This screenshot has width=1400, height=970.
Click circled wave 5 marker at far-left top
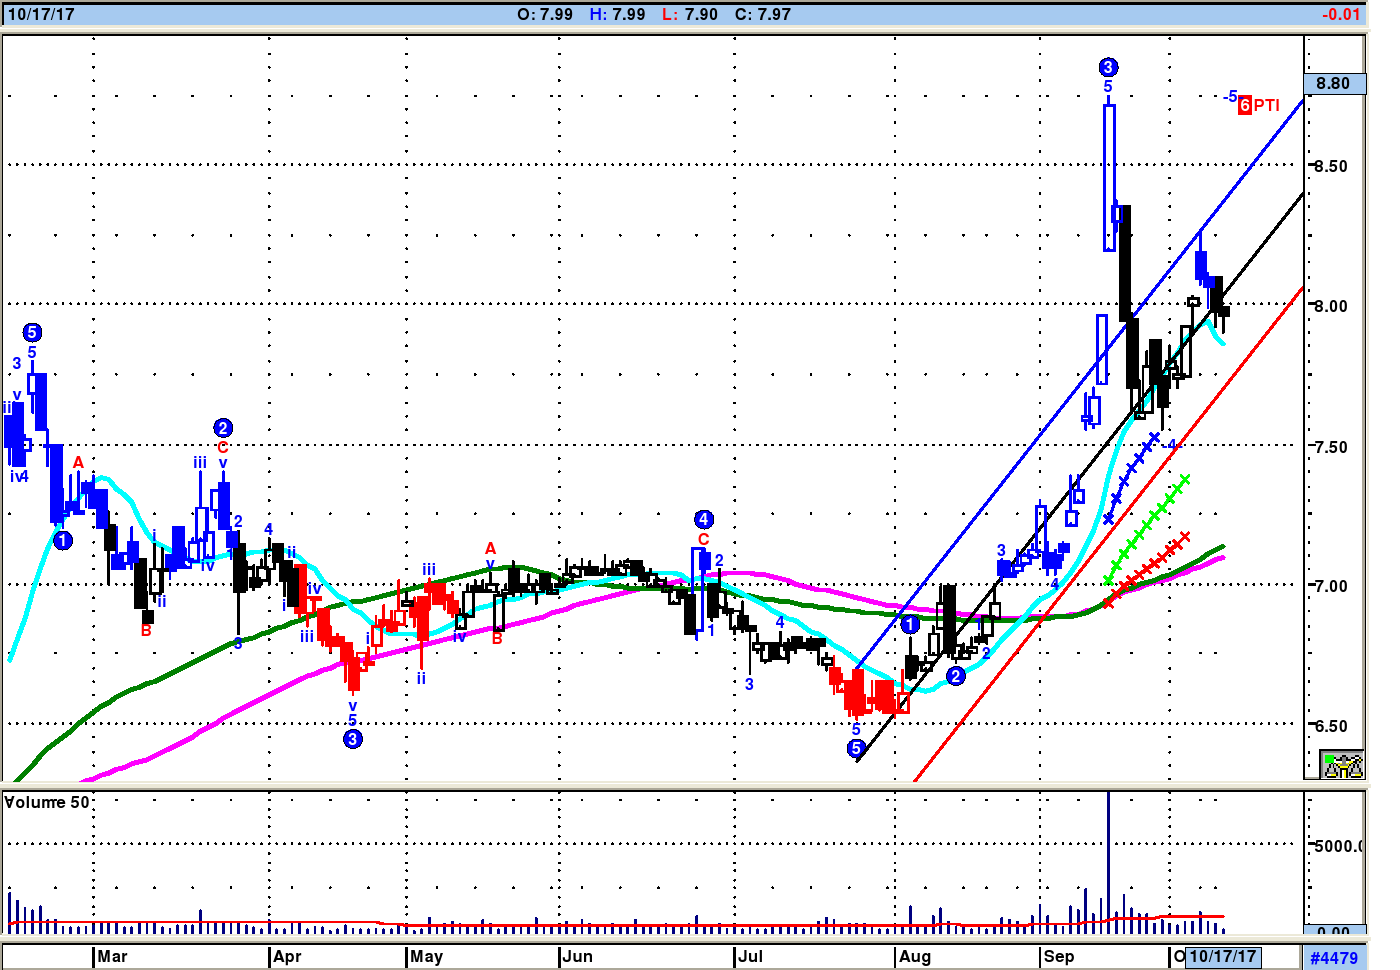(32, 332)
